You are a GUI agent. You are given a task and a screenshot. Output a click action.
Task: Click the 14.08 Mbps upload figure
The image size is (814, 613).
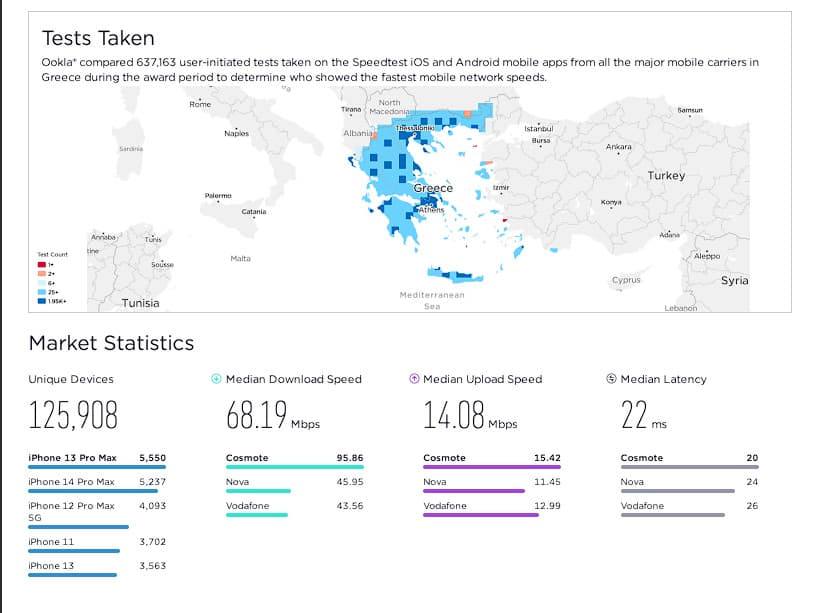[470, 415]
